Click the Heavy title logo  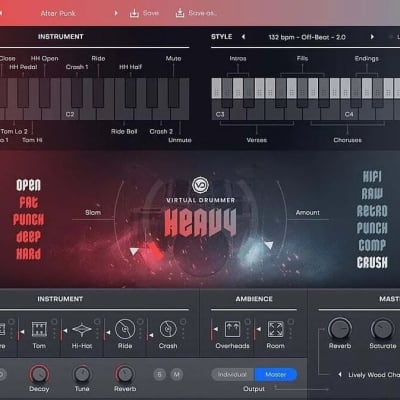click(x=200, y=222)
